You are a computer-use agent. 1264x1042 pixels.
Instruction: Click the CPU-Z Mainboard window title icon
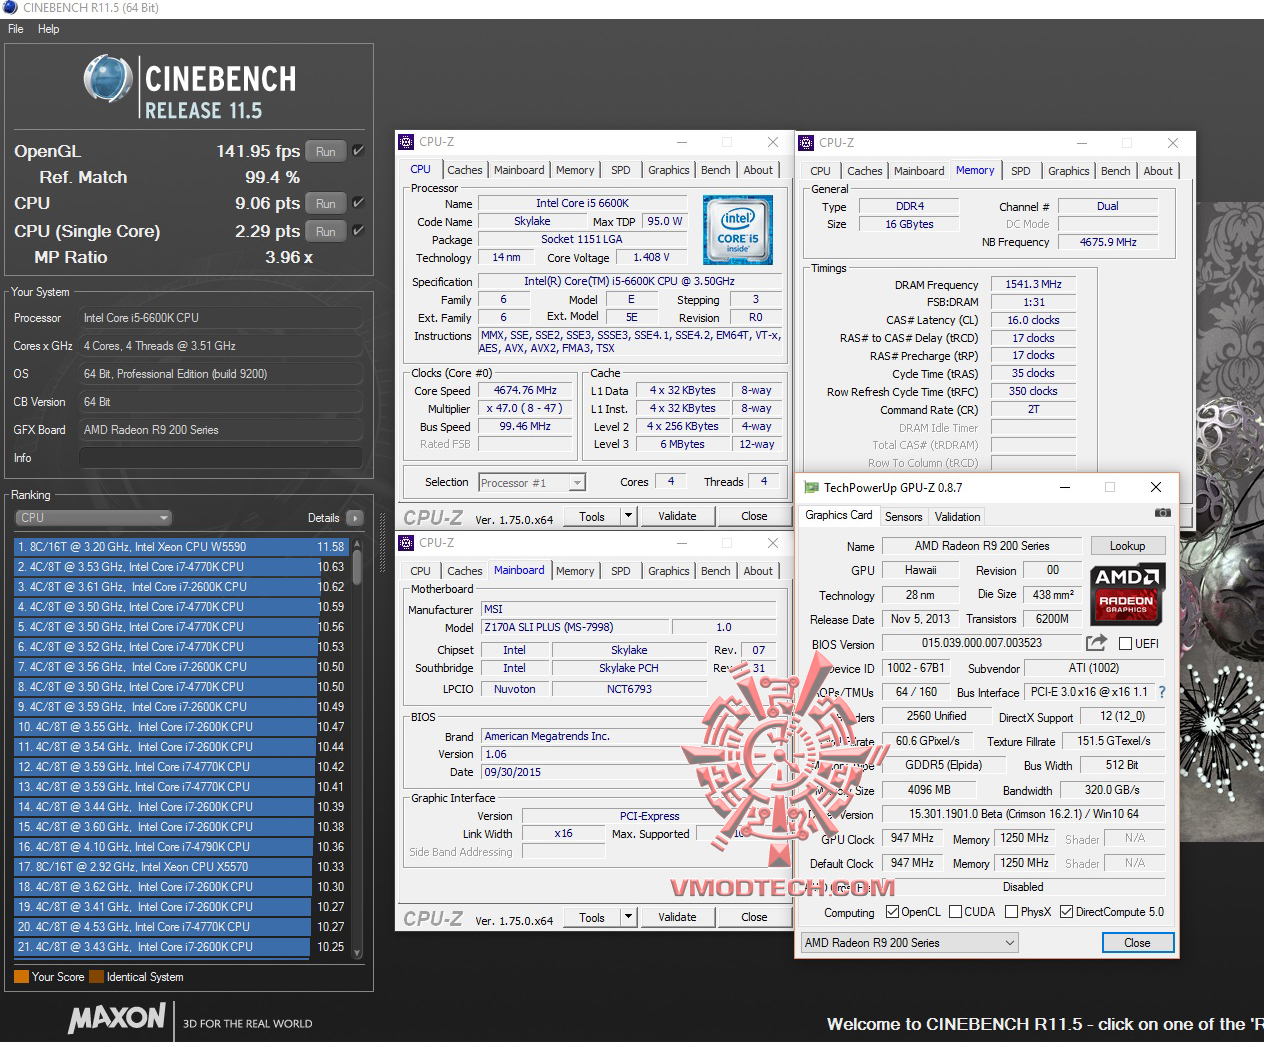point(406,543)
